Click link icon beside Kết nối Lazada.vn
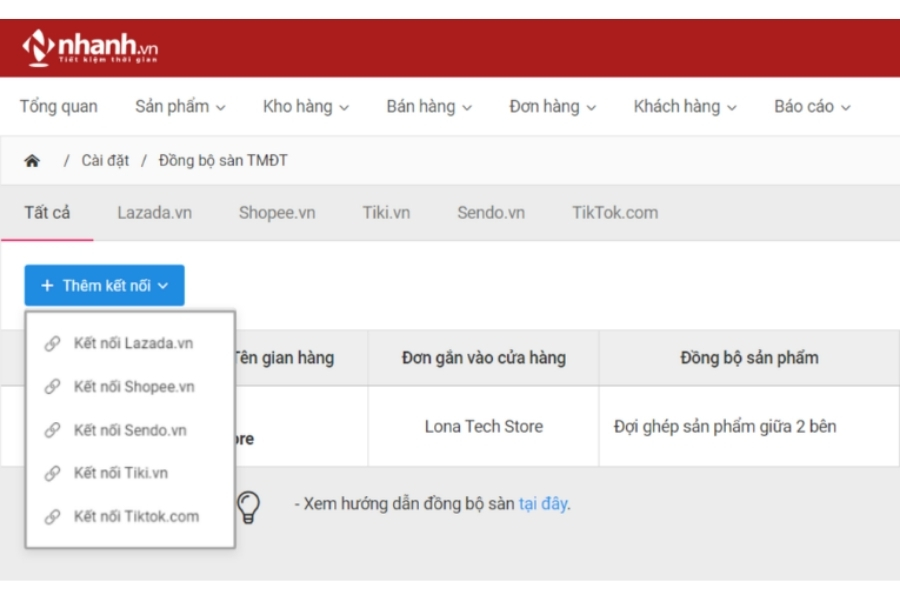The height and width of the screenshot is (600, 900). click(x=52, y=343)
